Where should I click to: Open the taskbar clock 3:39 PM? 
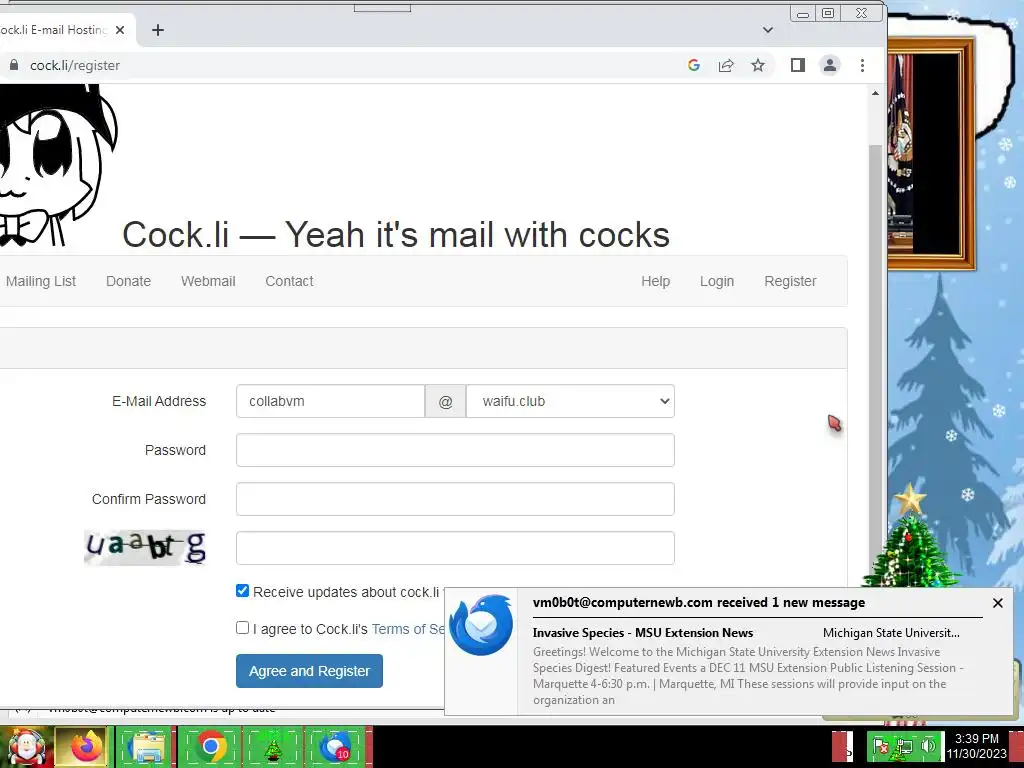click(x=976, y=746)
